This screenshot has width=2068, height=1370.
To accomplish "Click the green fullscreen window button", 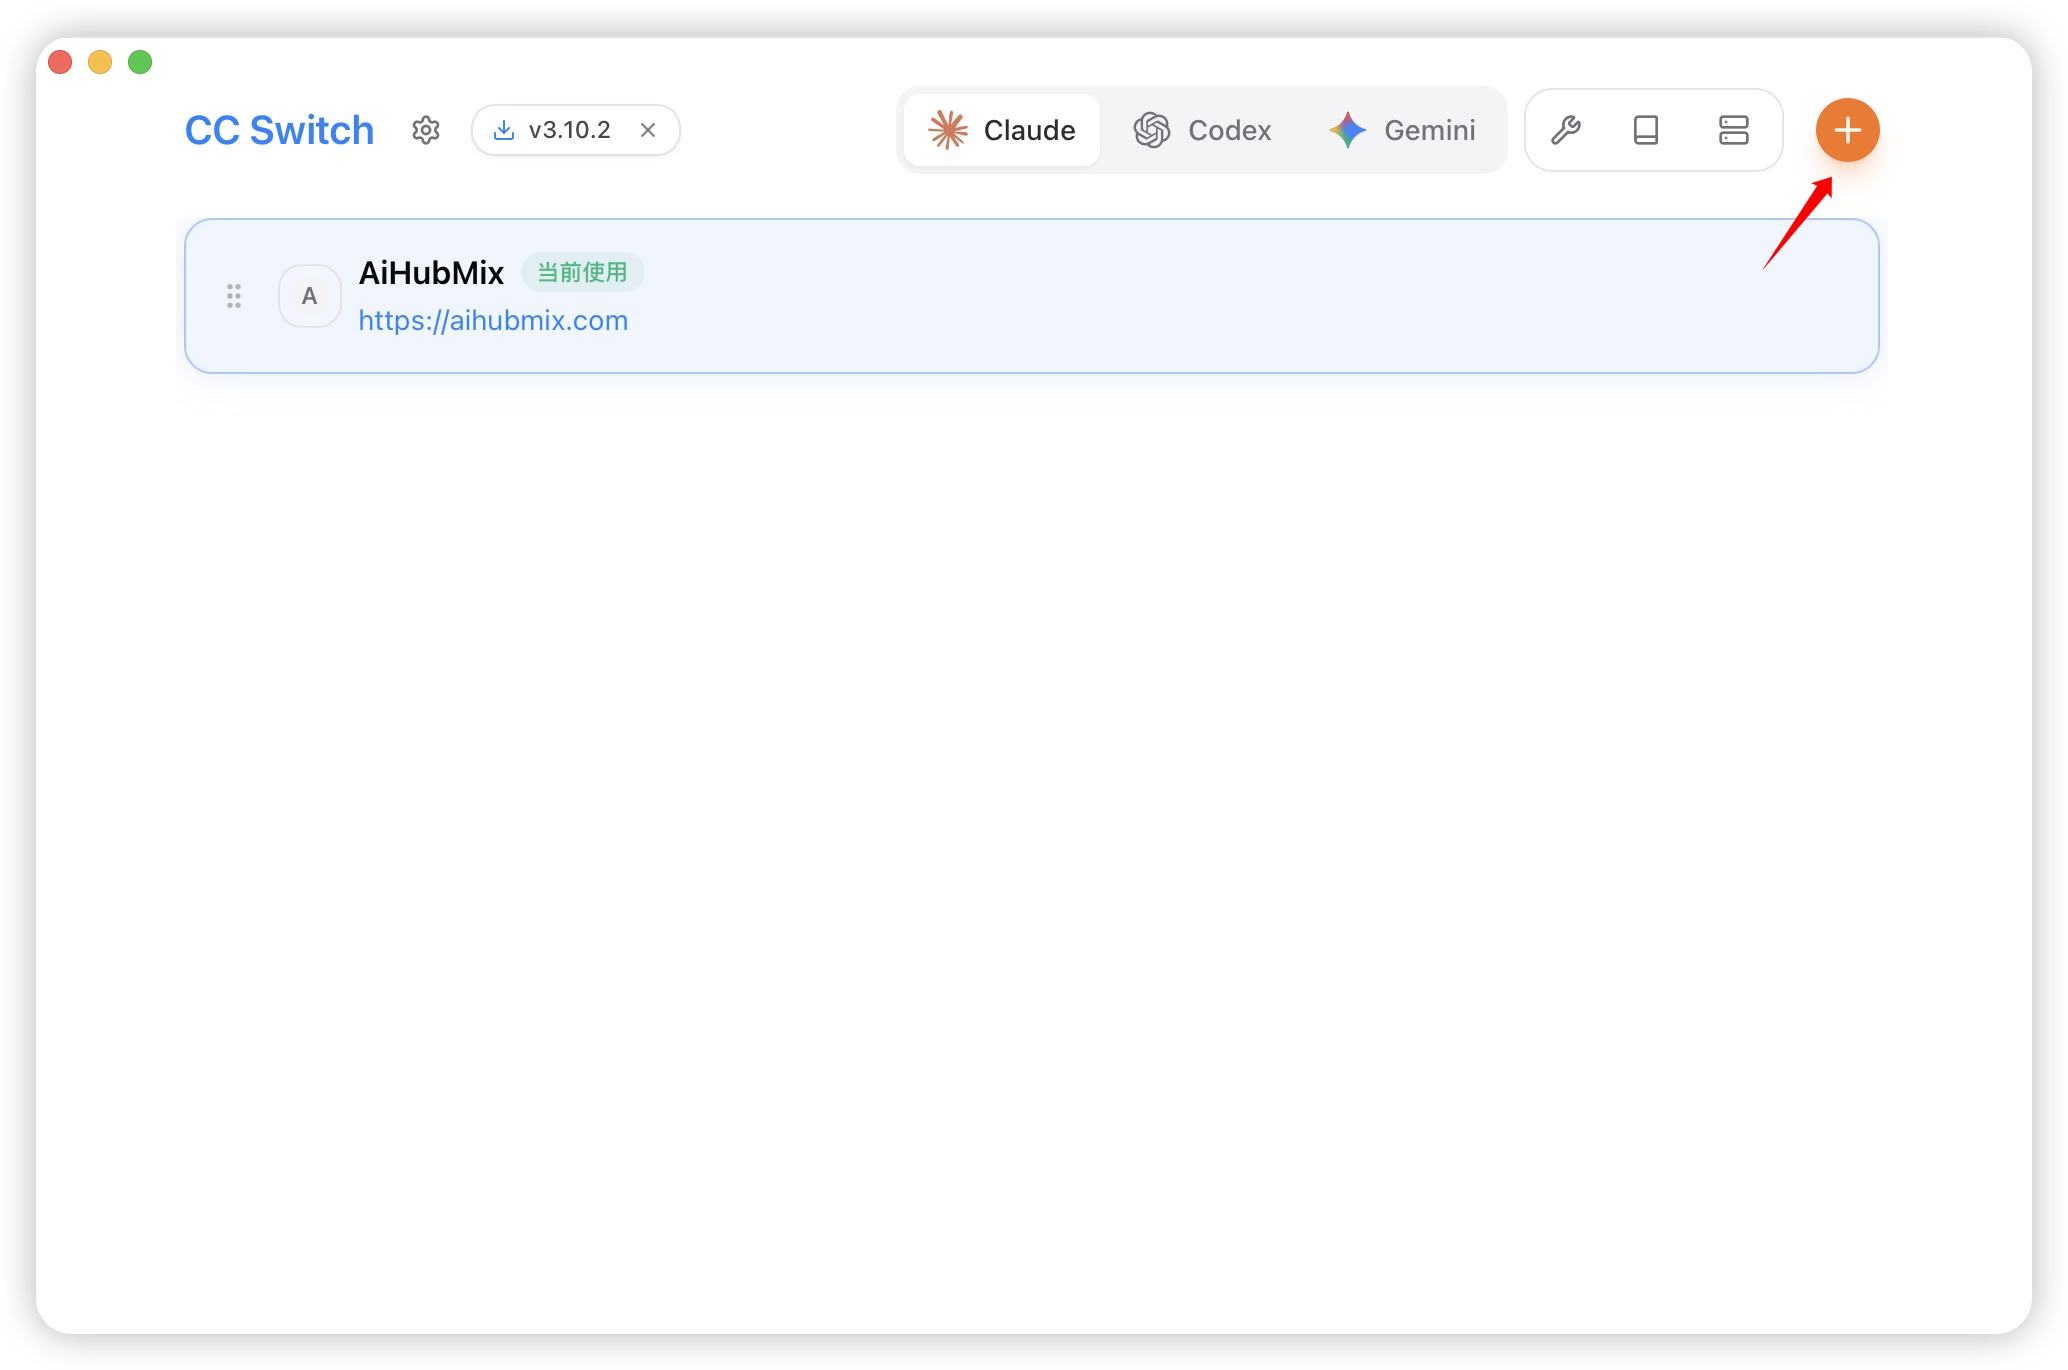I will tap(140, 62).
